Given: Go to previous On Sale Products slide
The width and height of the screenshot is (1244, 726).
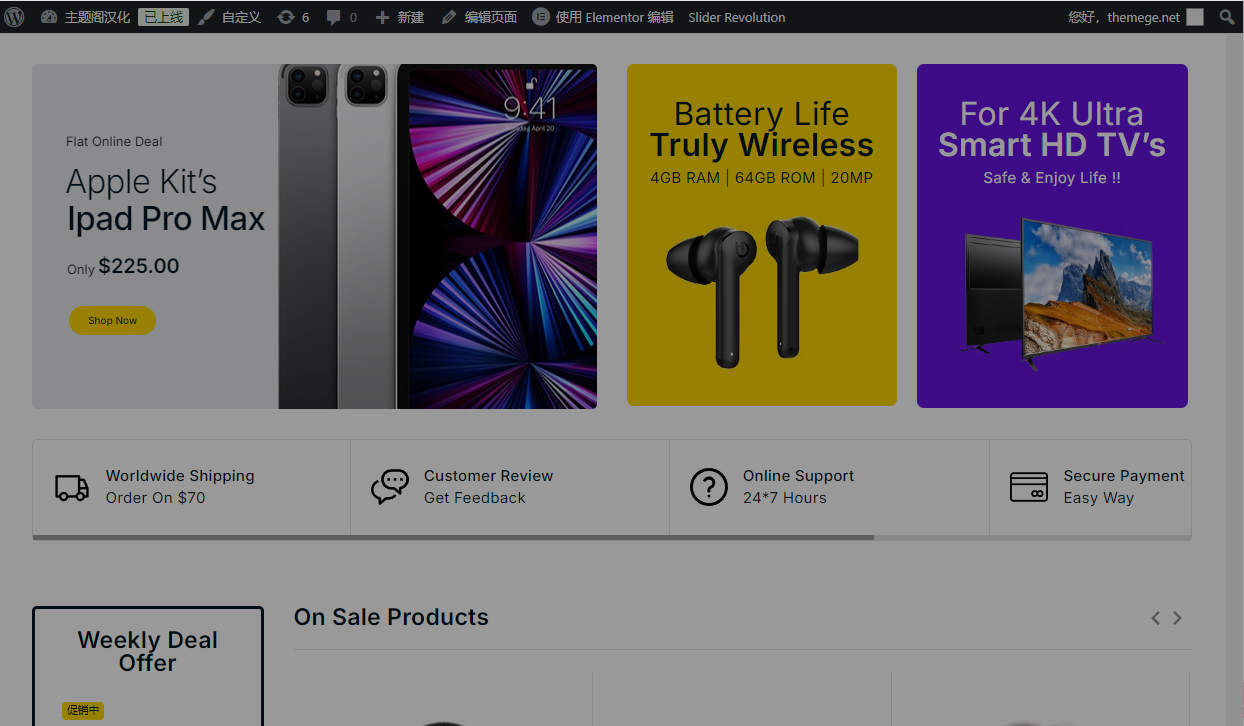Looking at the screenshot, I should (x=1155, y=618).
